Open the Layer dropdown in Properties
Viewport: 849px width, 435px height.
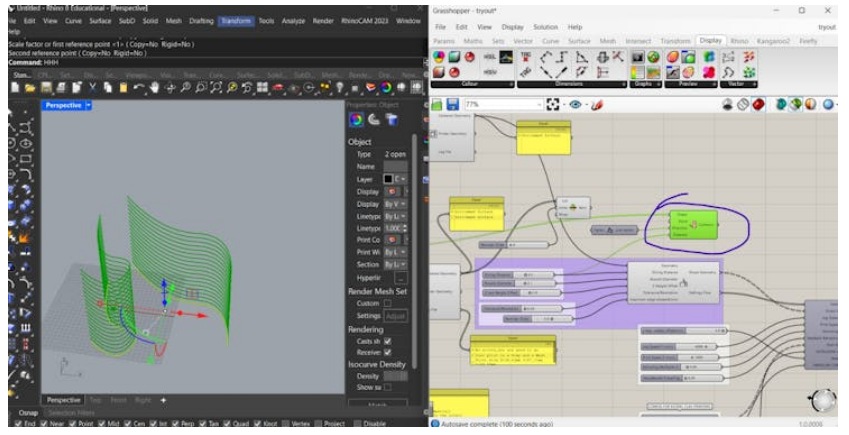click(402, 179)
